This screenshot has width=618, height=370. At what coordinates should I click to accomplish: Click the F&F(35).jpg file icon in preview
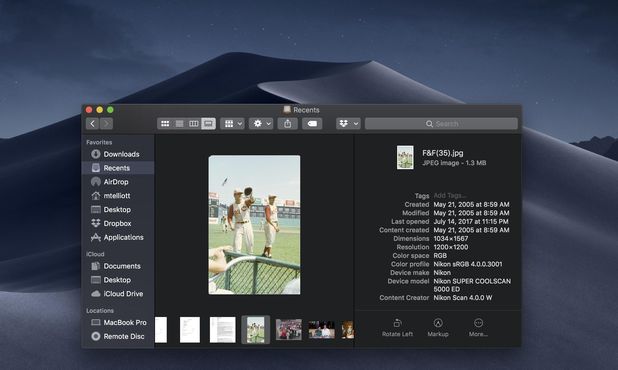(x=405, y=157)
